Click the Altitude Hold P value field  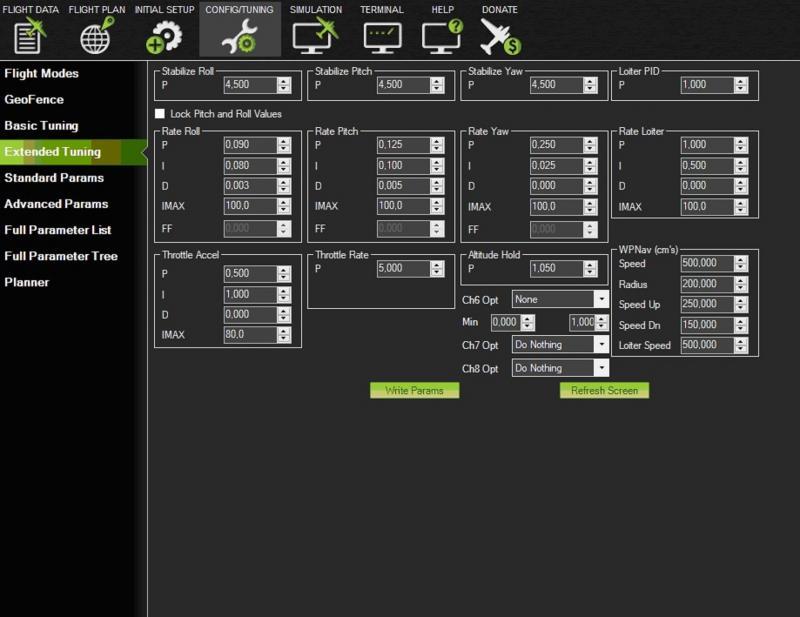coord(557,269)
